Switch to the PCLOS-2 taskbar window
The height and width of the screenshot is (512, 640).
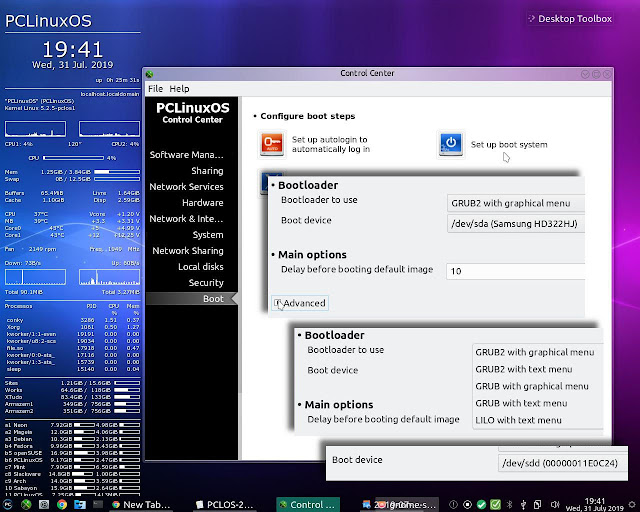tap(224, 505)
